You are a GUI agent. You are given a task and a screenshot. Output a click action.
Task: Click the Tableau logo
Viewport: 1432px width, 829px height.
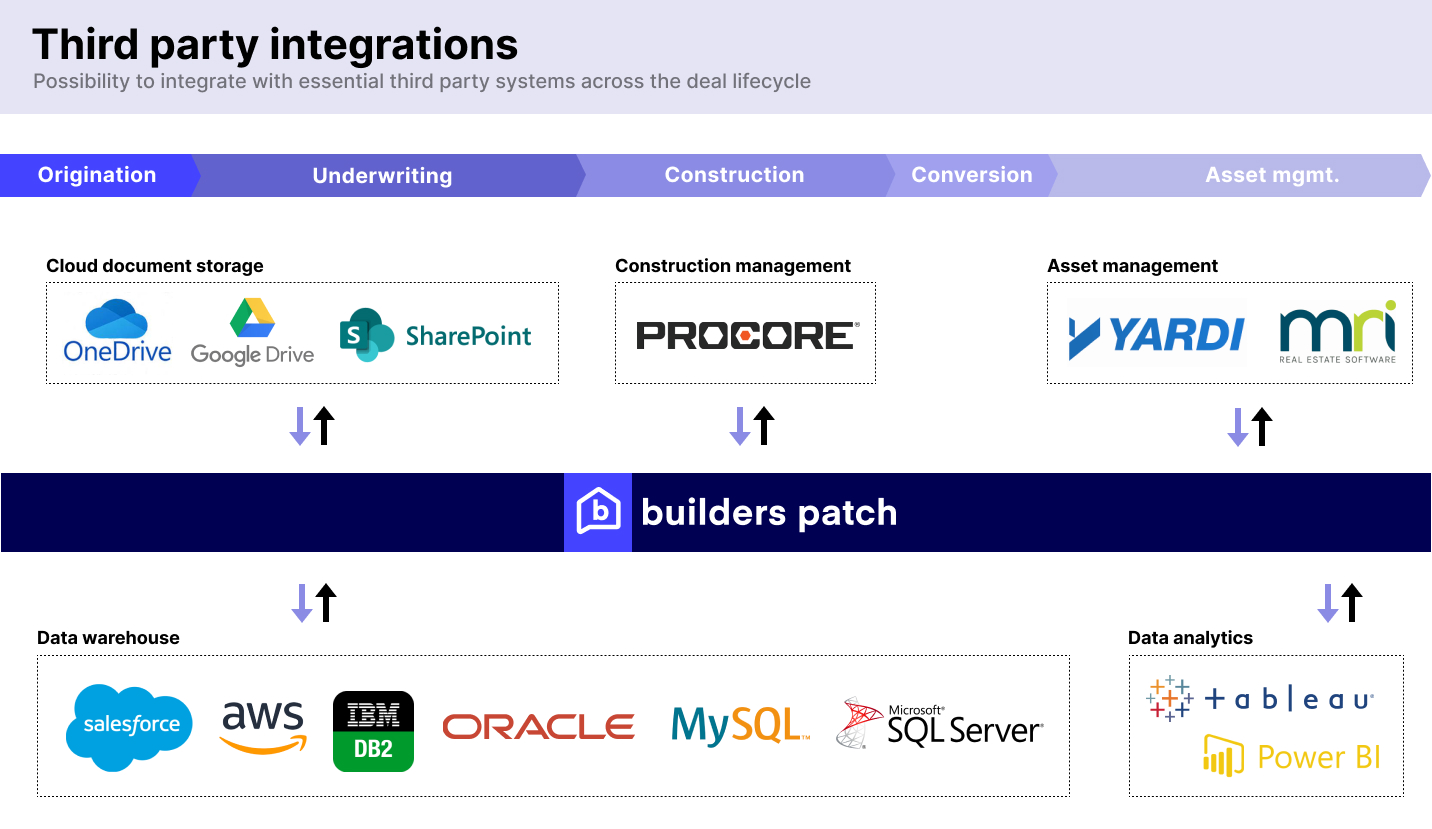coord(1260,698)
